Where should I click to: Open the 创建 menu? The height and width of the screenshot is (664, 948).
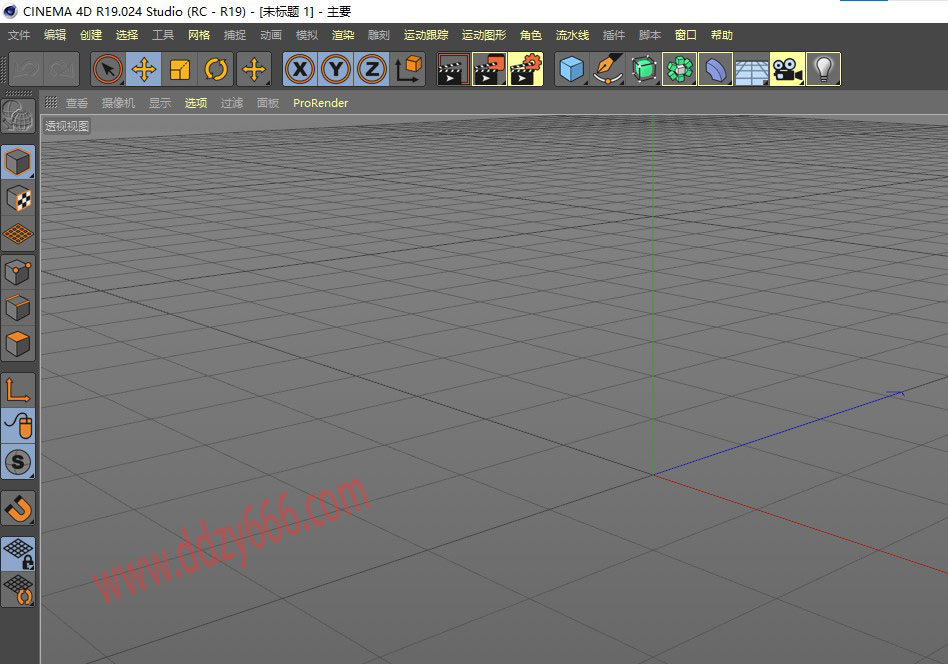(91, 35)
